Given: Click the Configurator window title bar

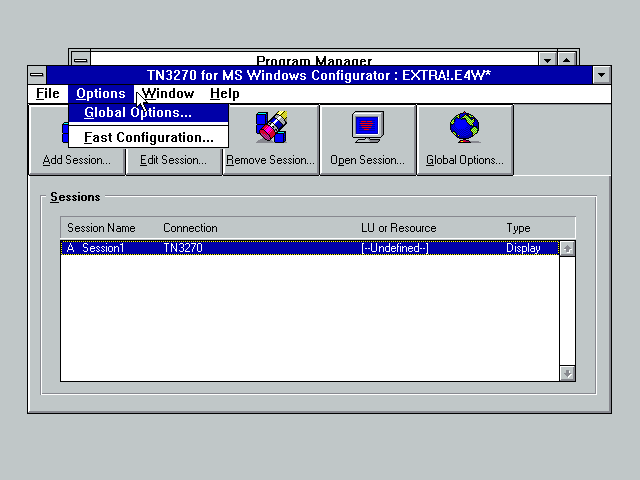Looking at the screenshot, I should pyautogui.click(x=319, y=75).
